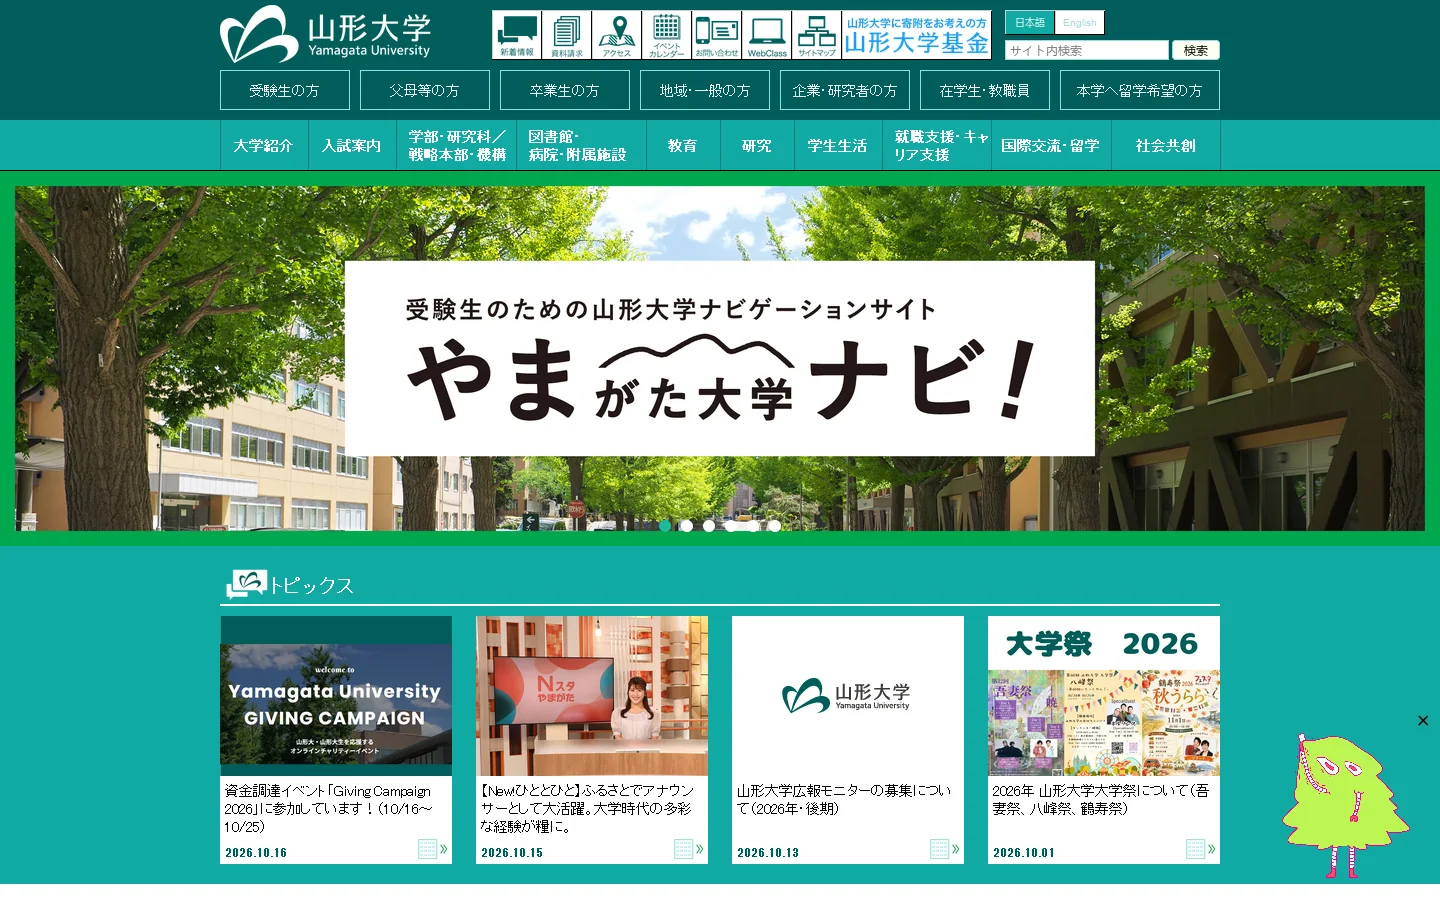
Task: Click the date 2026.10.01
Action: (x=1024, y=853)
